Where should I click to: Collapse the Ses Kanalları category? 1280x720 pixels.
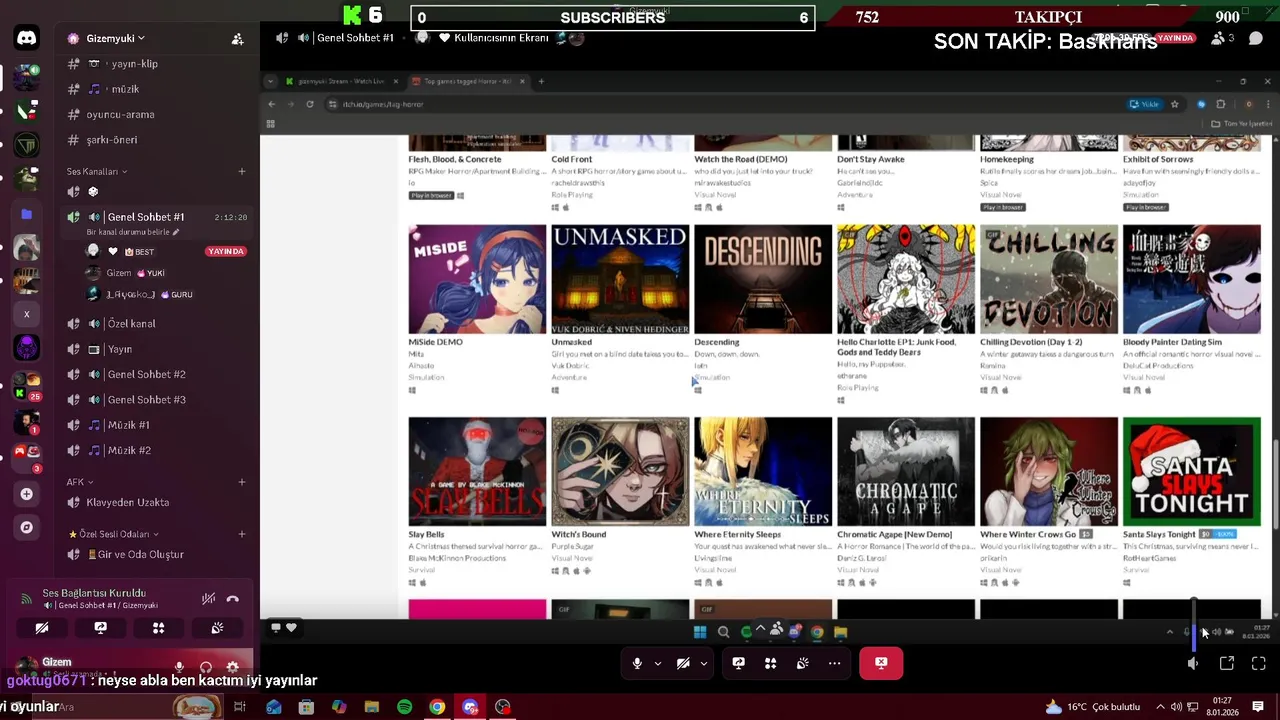coord(97,171)
